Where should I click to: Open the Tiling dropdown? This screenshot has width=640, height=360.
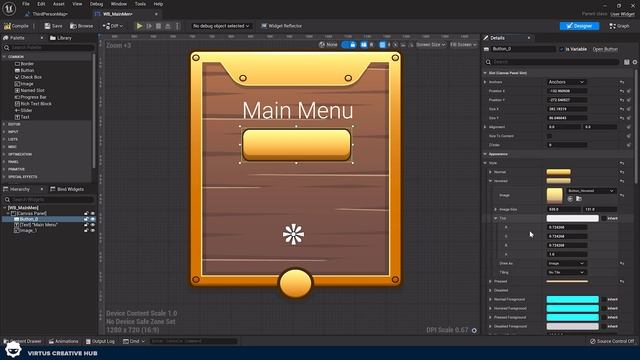pyautogui.click(x=567, y=272)
